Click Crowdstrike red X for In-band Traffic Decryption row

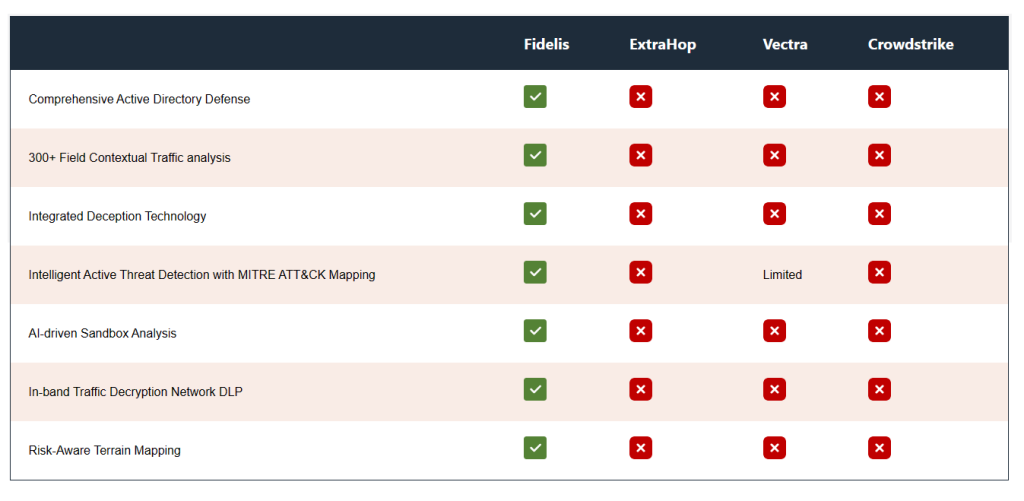(x=879, y=390)
